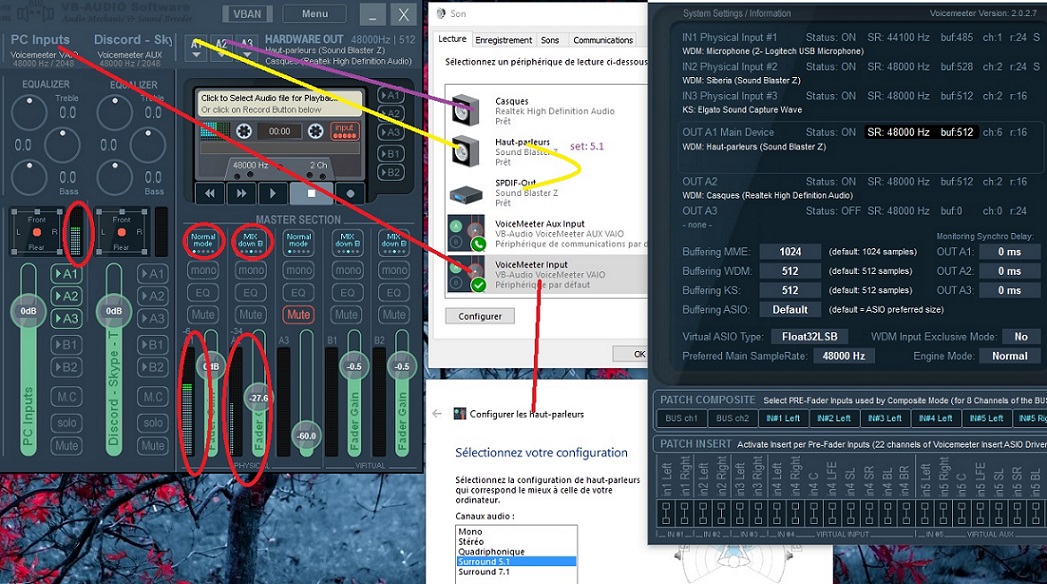Open the Buffering MME 1024 value selector
Screen dimensions: 1047x584
pos(790,252)
